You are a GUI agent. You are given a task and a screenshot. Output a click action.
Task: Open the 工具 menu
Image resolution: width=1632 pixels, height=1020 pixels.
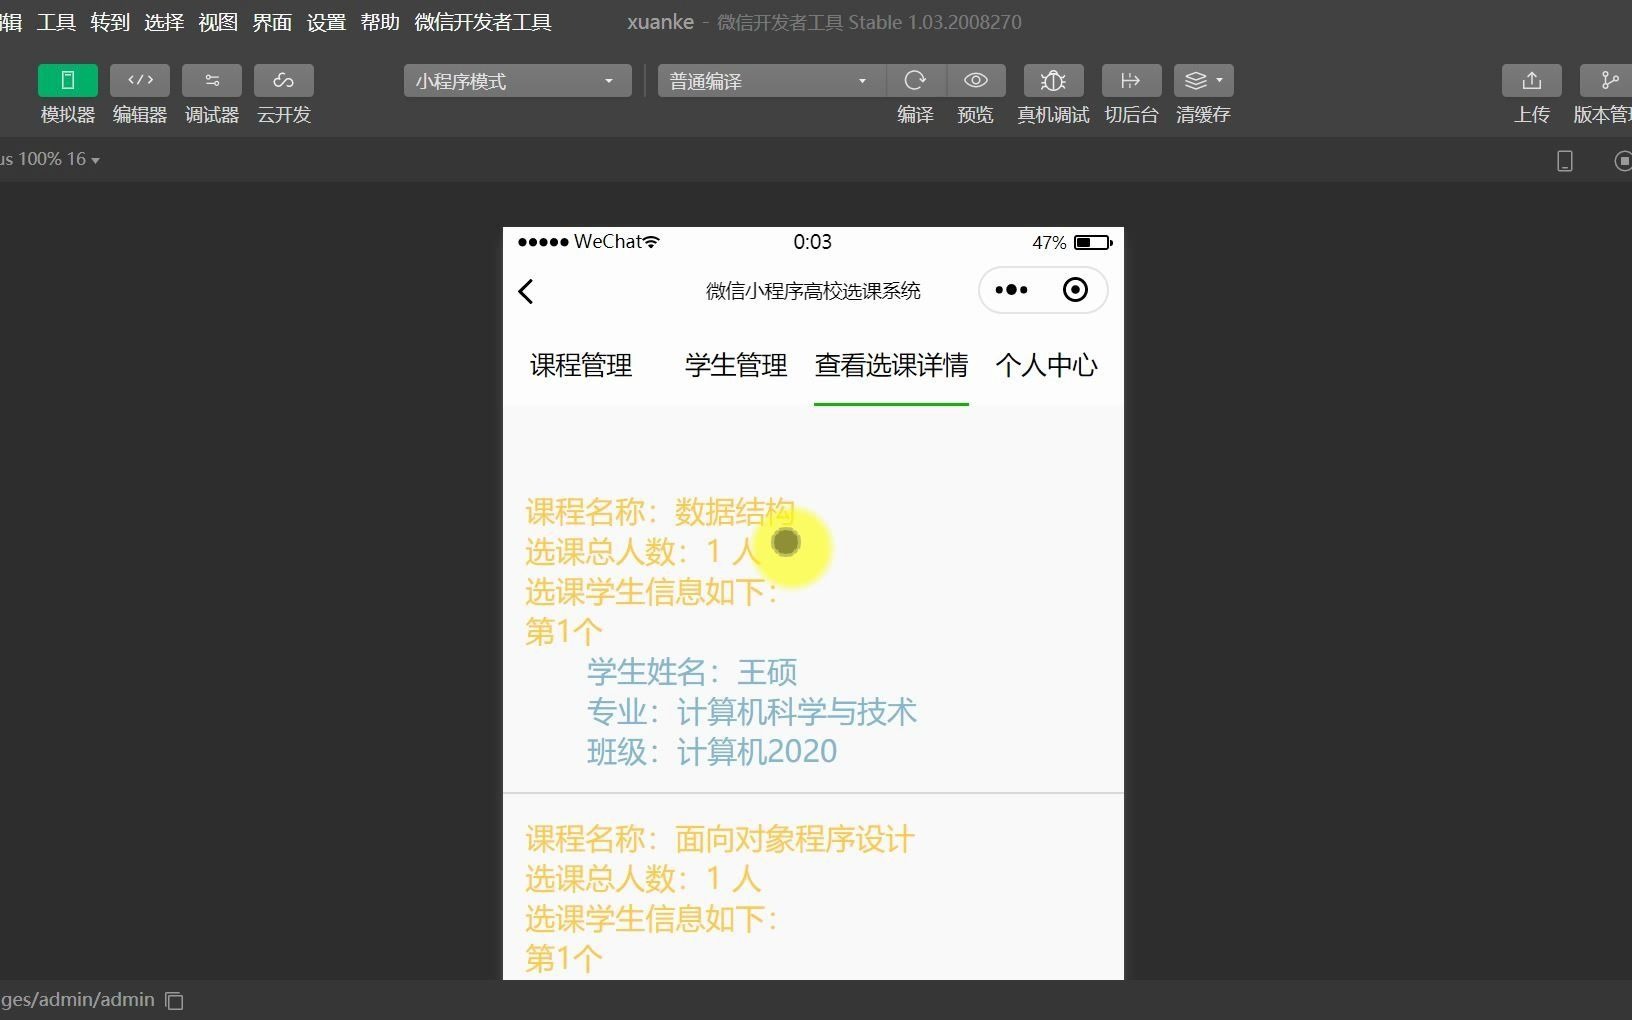coord(56,22)
